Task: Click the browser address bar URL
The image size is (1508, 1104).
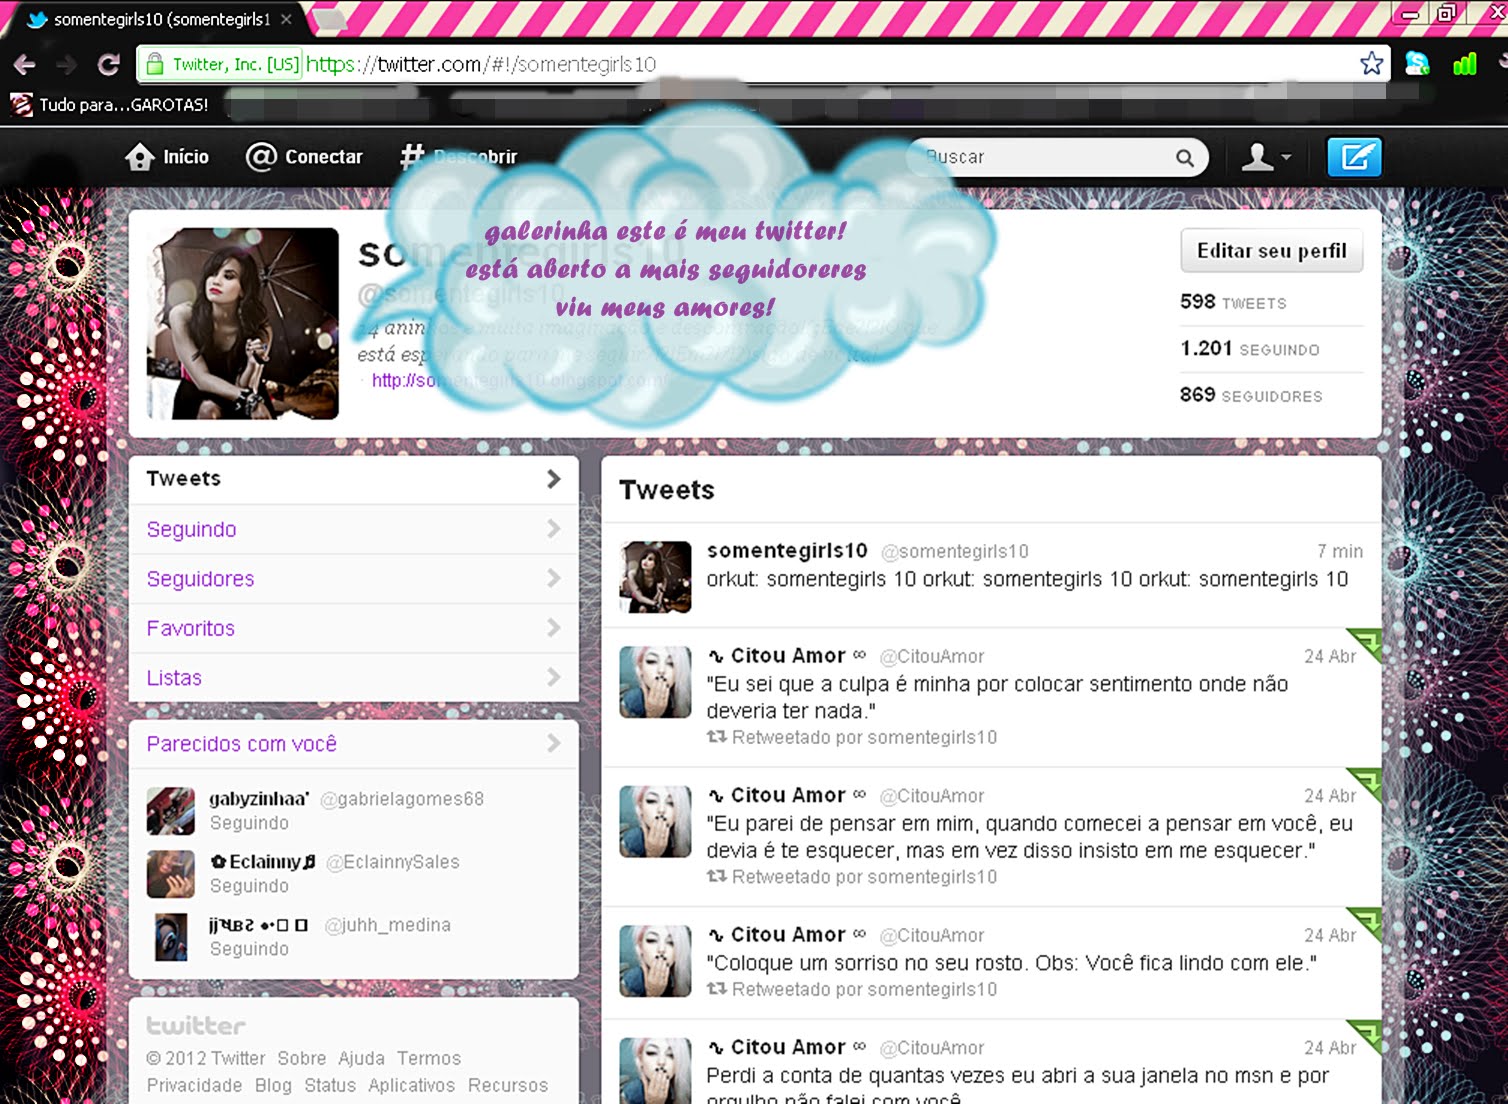Action: [481, 64]
